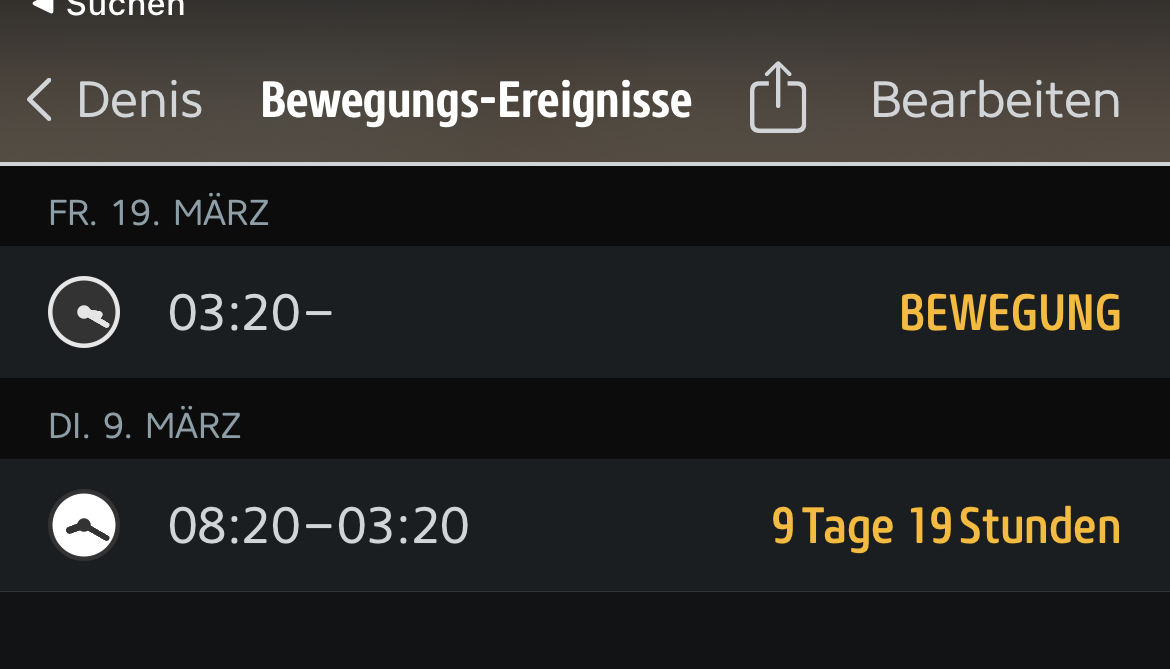The height and width of the screenshot is (669, 1170).
Task: Open the ongoing motion event row on Friday
Action: [600, 312]
